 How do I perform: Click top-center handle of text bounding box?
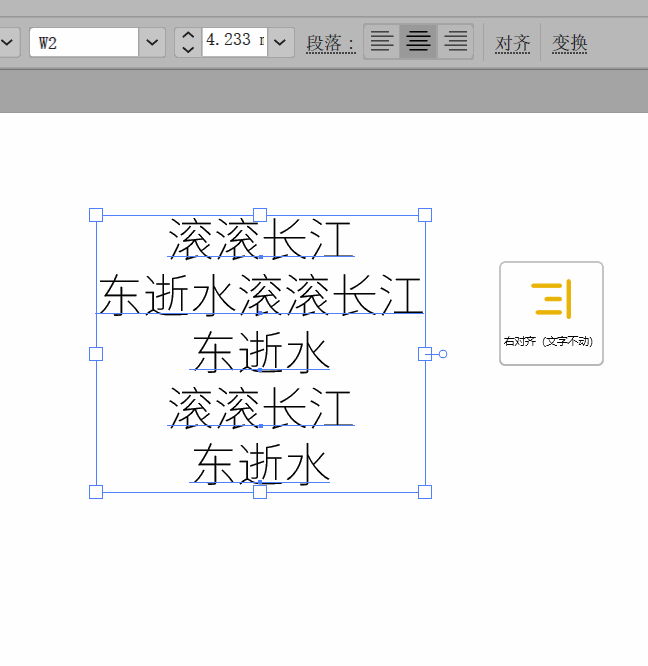(x=260, y=215)
